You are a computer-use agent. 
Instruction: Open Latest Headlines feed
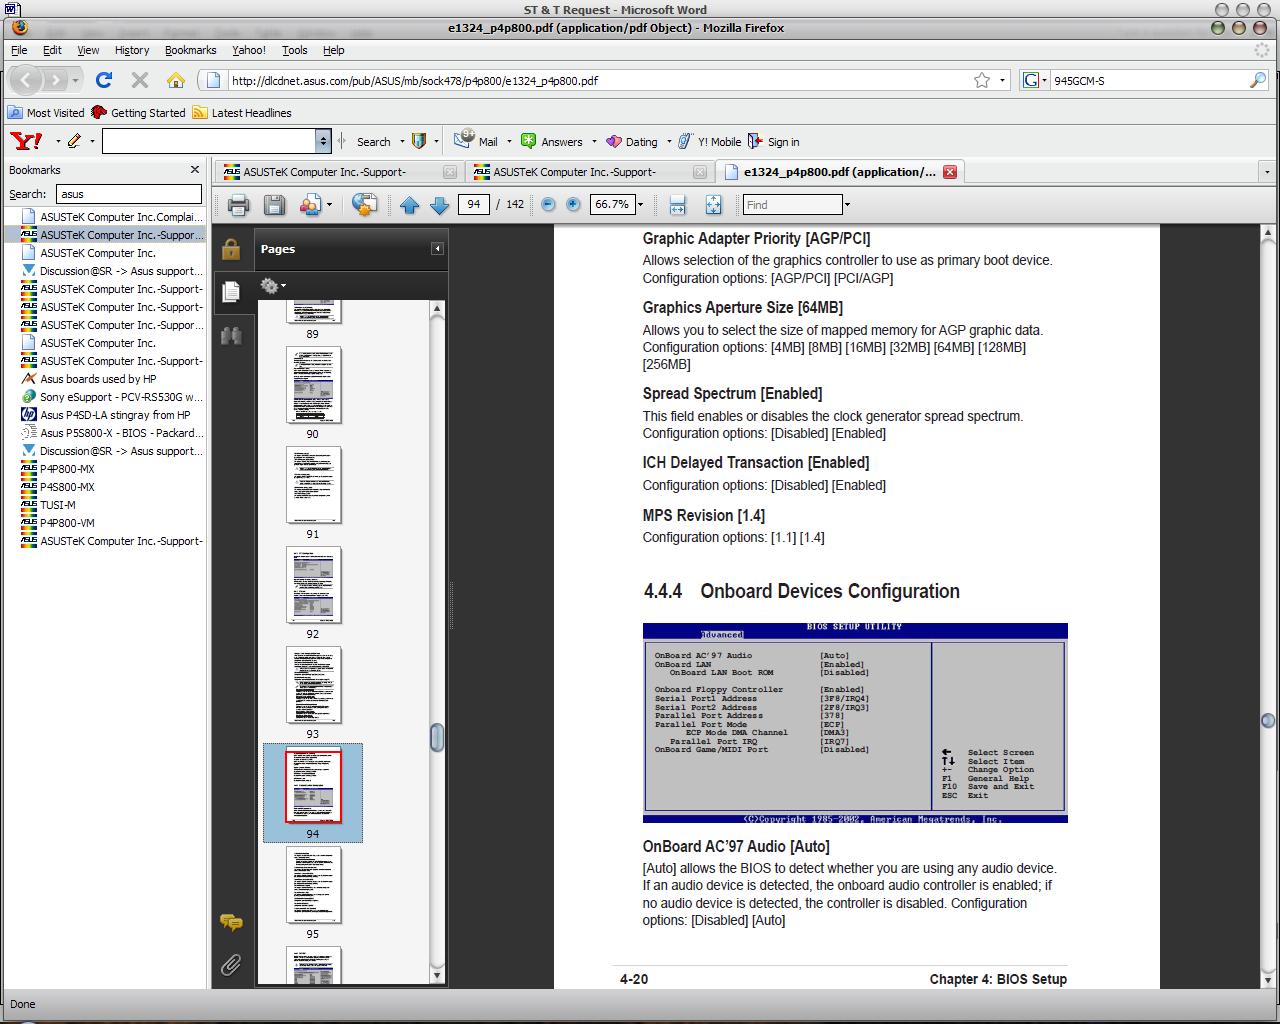242,113
